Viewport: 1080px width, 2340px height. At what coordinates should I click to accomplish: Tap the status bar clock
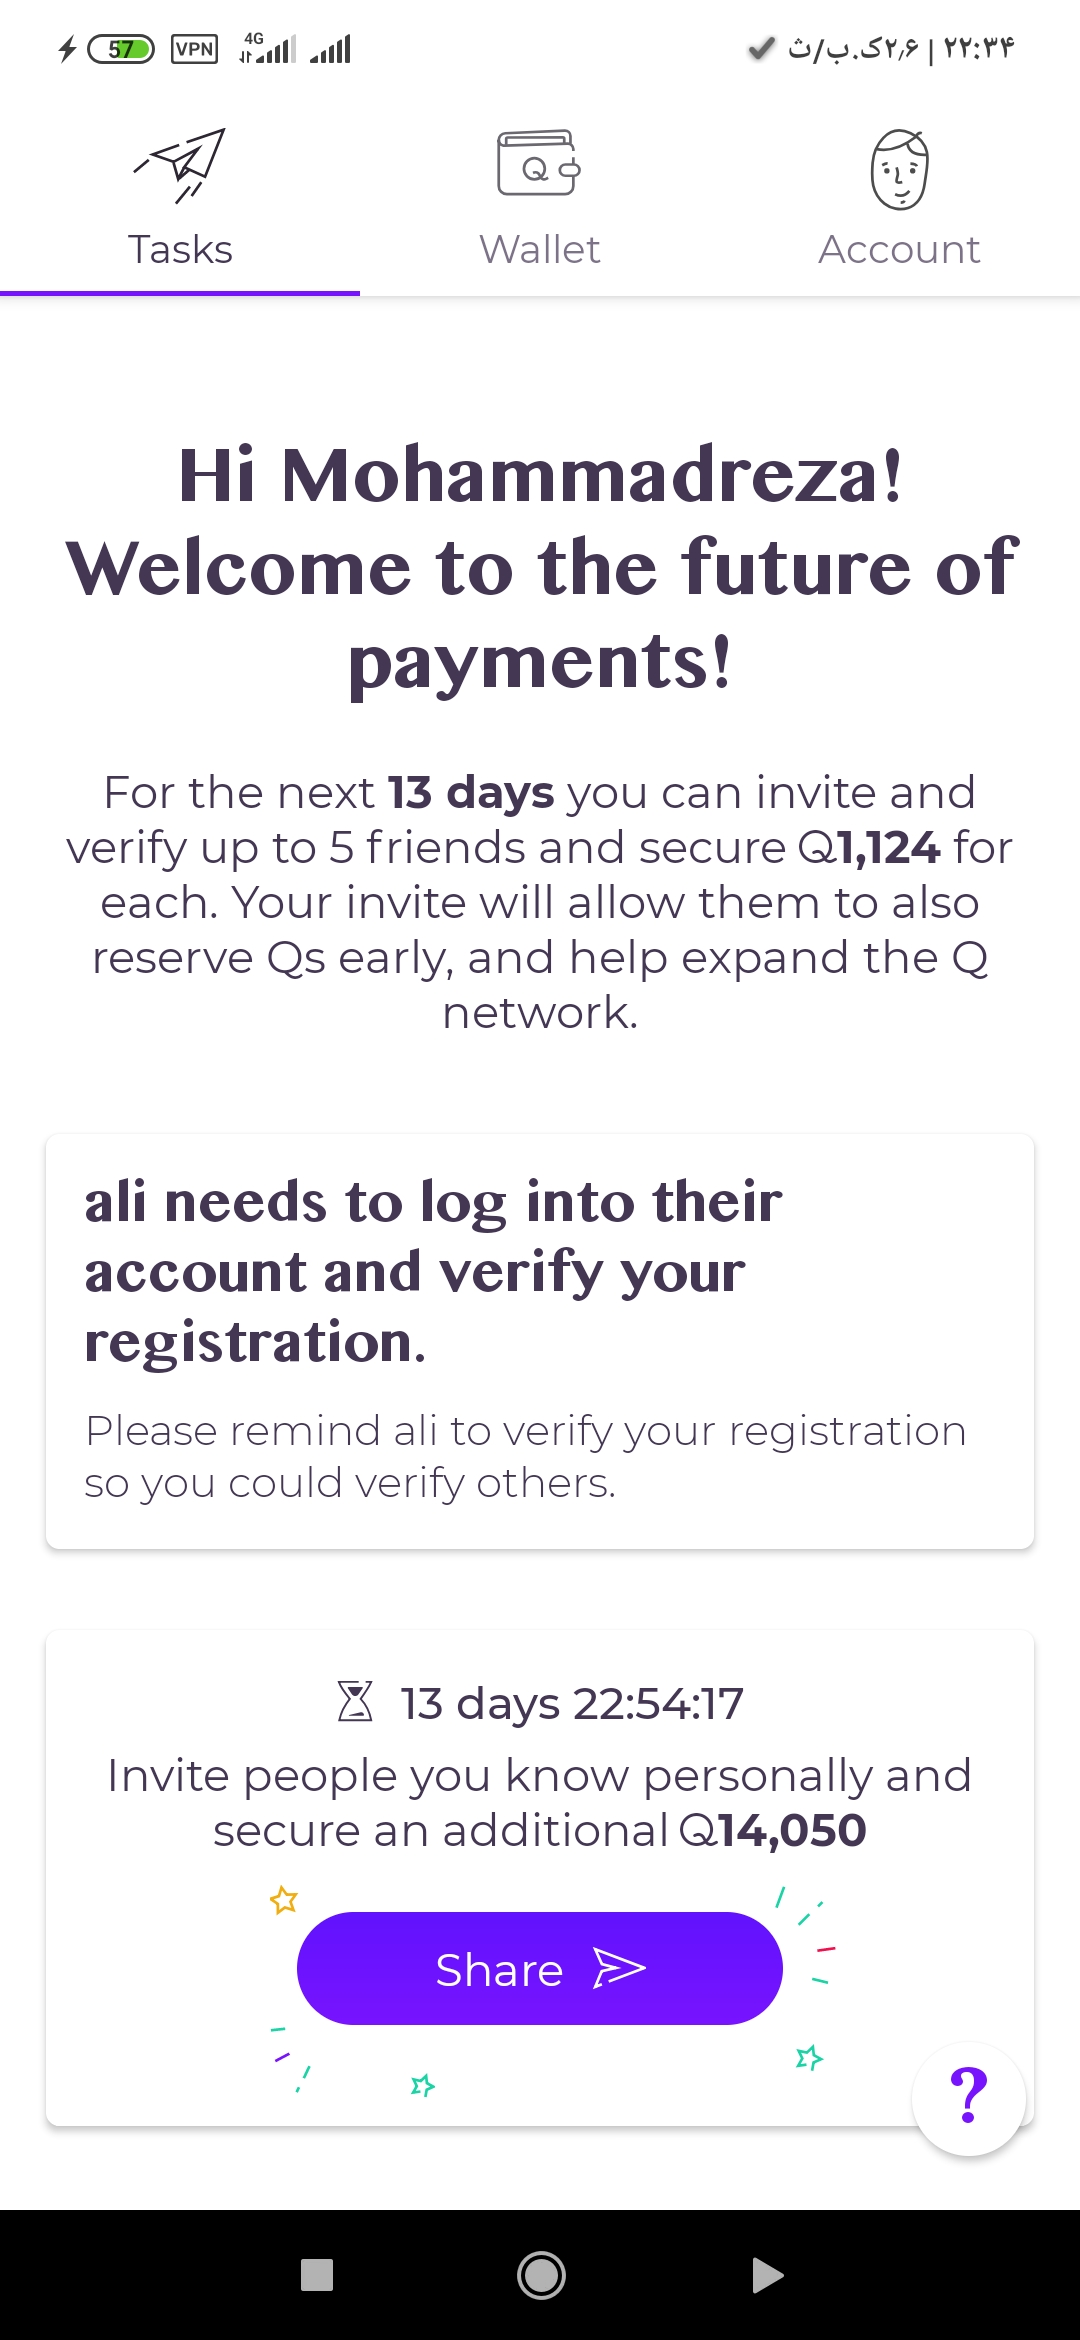979,48
